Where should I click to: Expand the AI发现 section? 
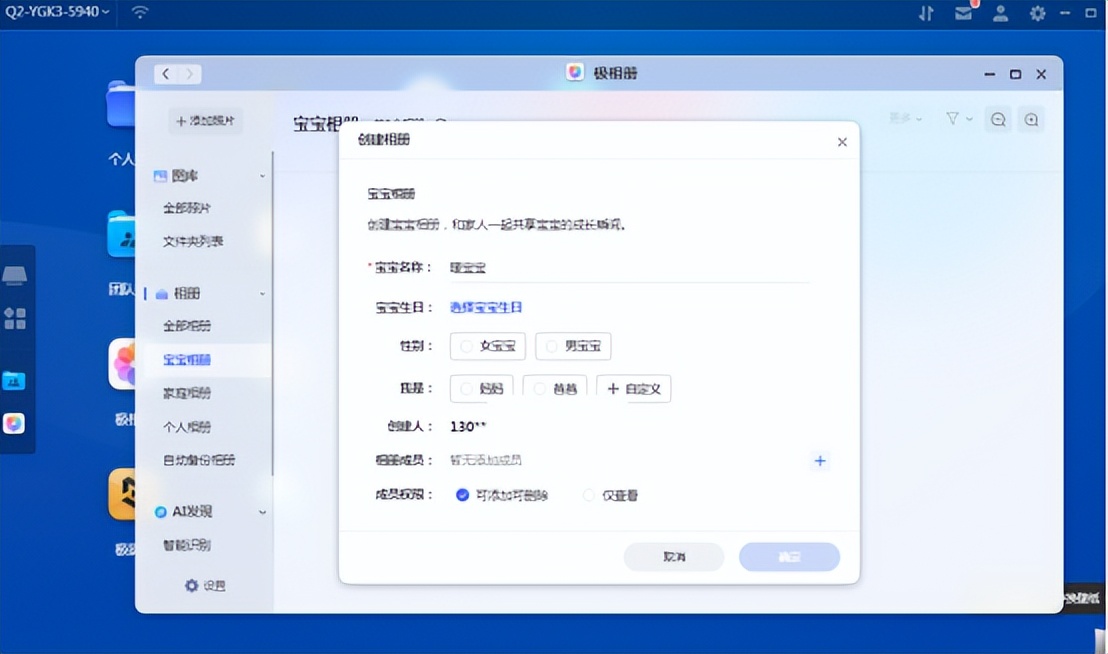click(x=262, y=511)
